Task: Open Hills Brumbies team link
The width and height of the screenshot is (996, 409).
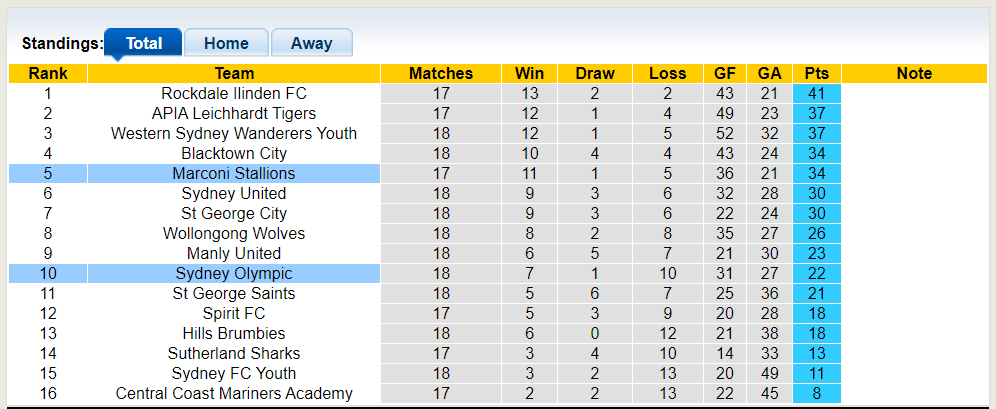Action: pos(234,333)
